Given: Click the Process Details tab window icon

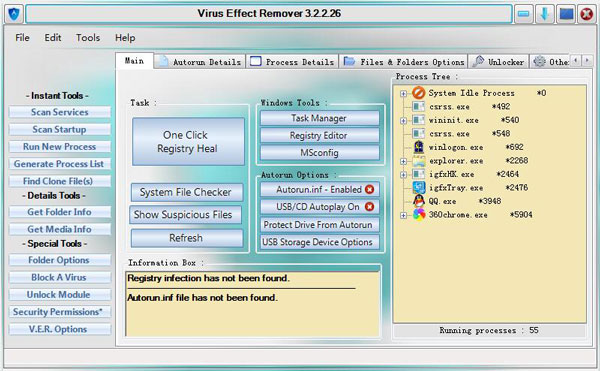Looking at the screenshot, I should [x=255, y=61].
